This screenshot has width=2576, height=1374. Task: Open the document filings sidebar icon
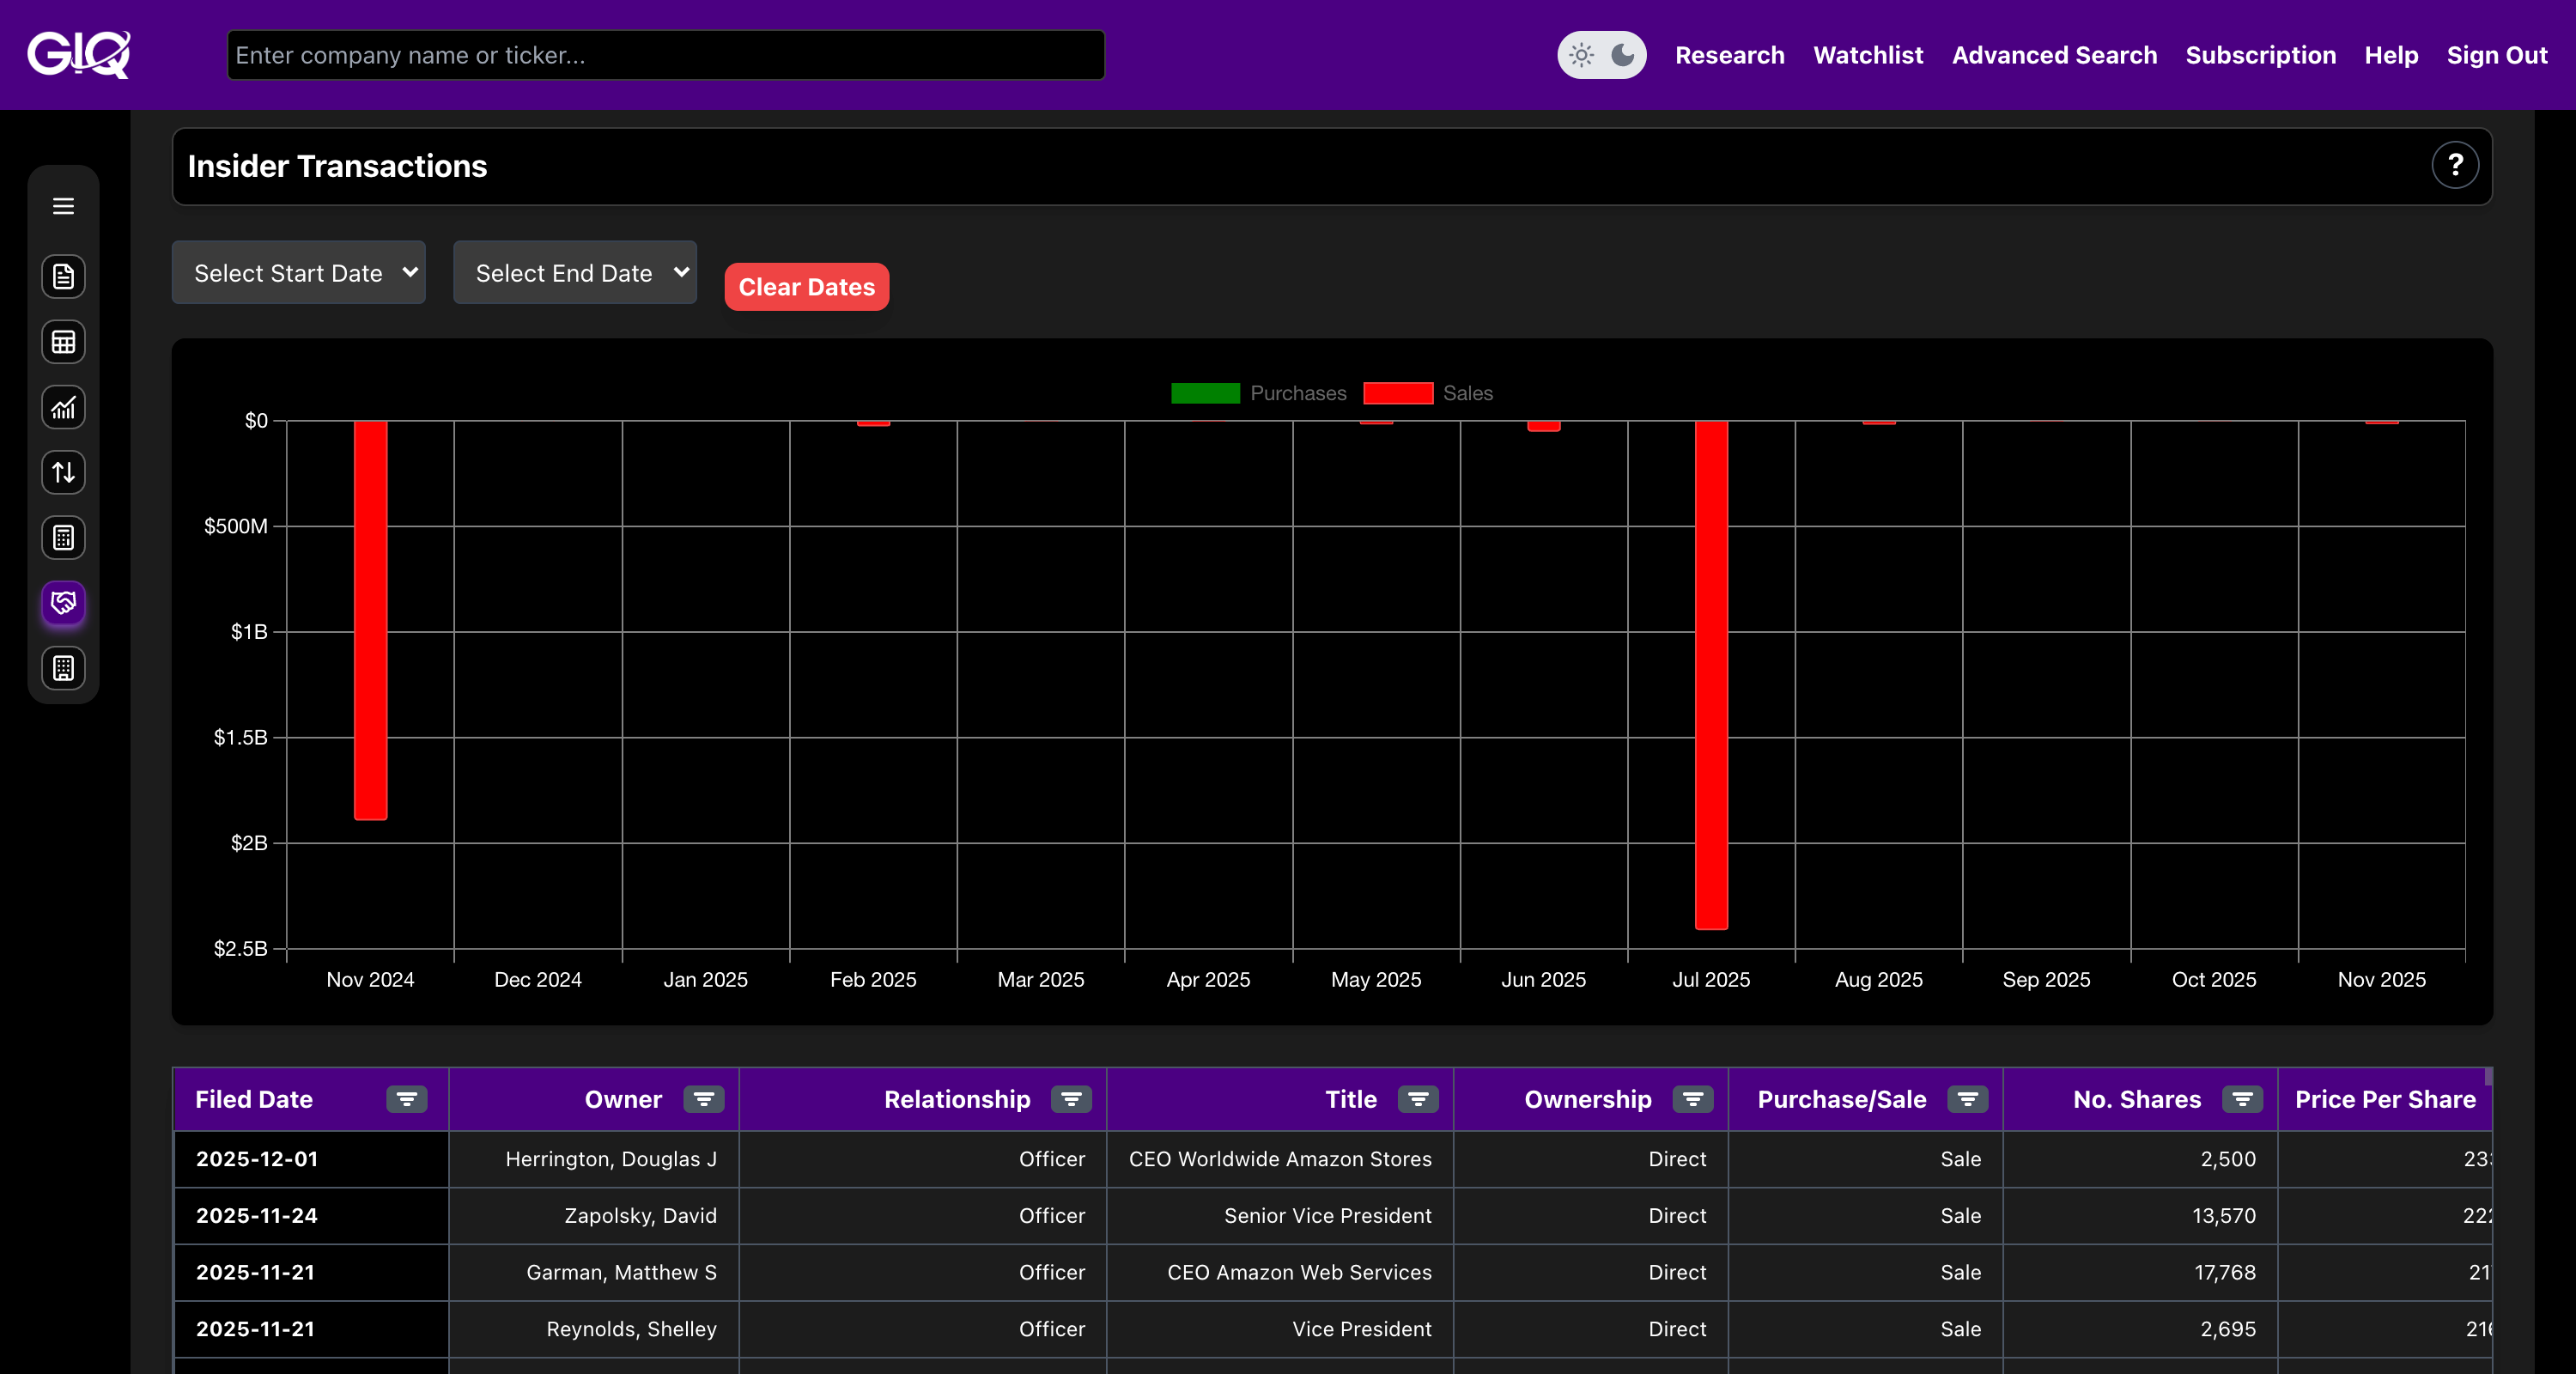click(x=63, y=277)
